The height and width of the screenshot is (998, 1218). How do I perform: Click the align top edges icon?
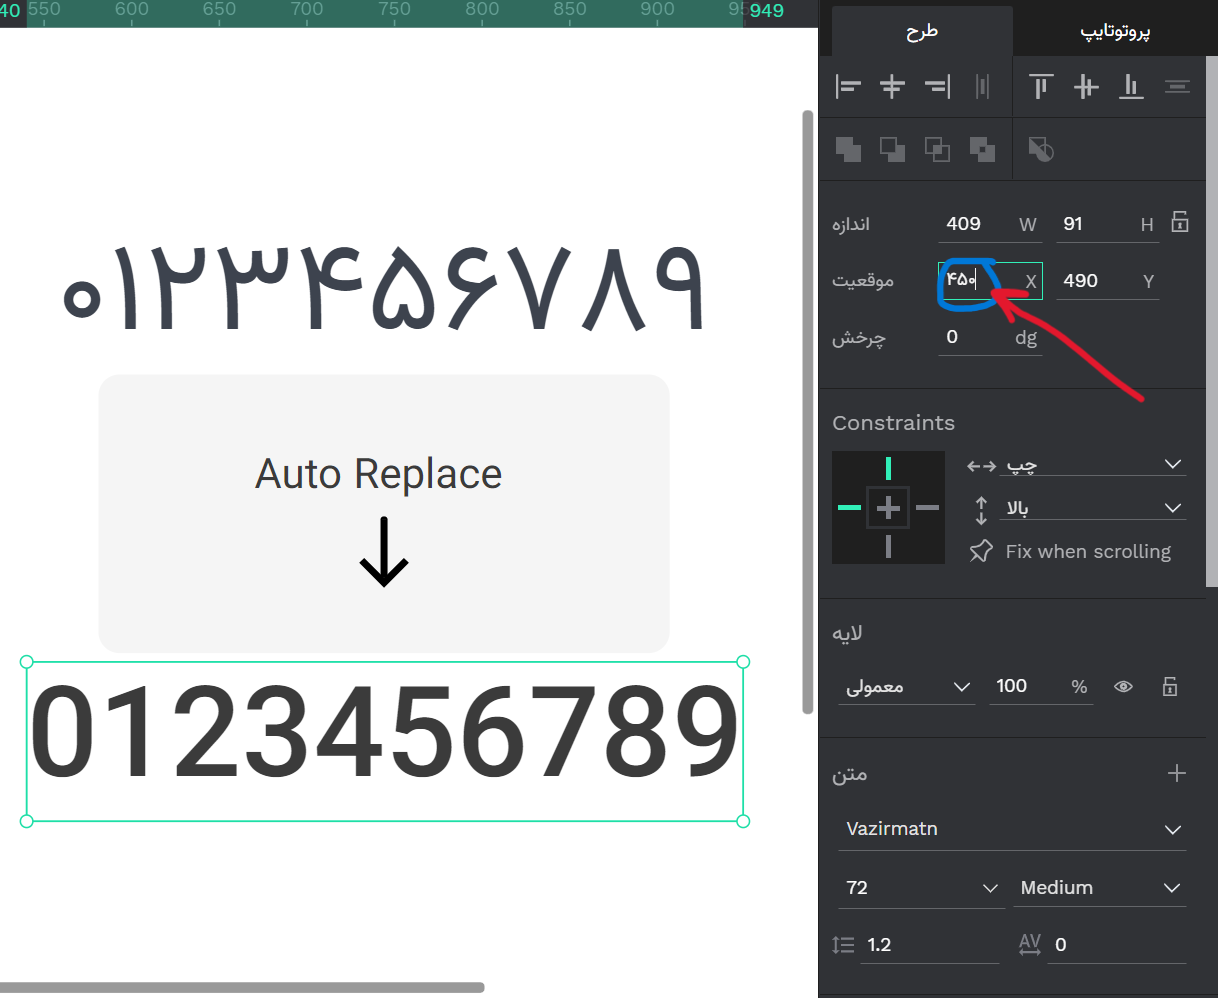(x=1040, y=87)
